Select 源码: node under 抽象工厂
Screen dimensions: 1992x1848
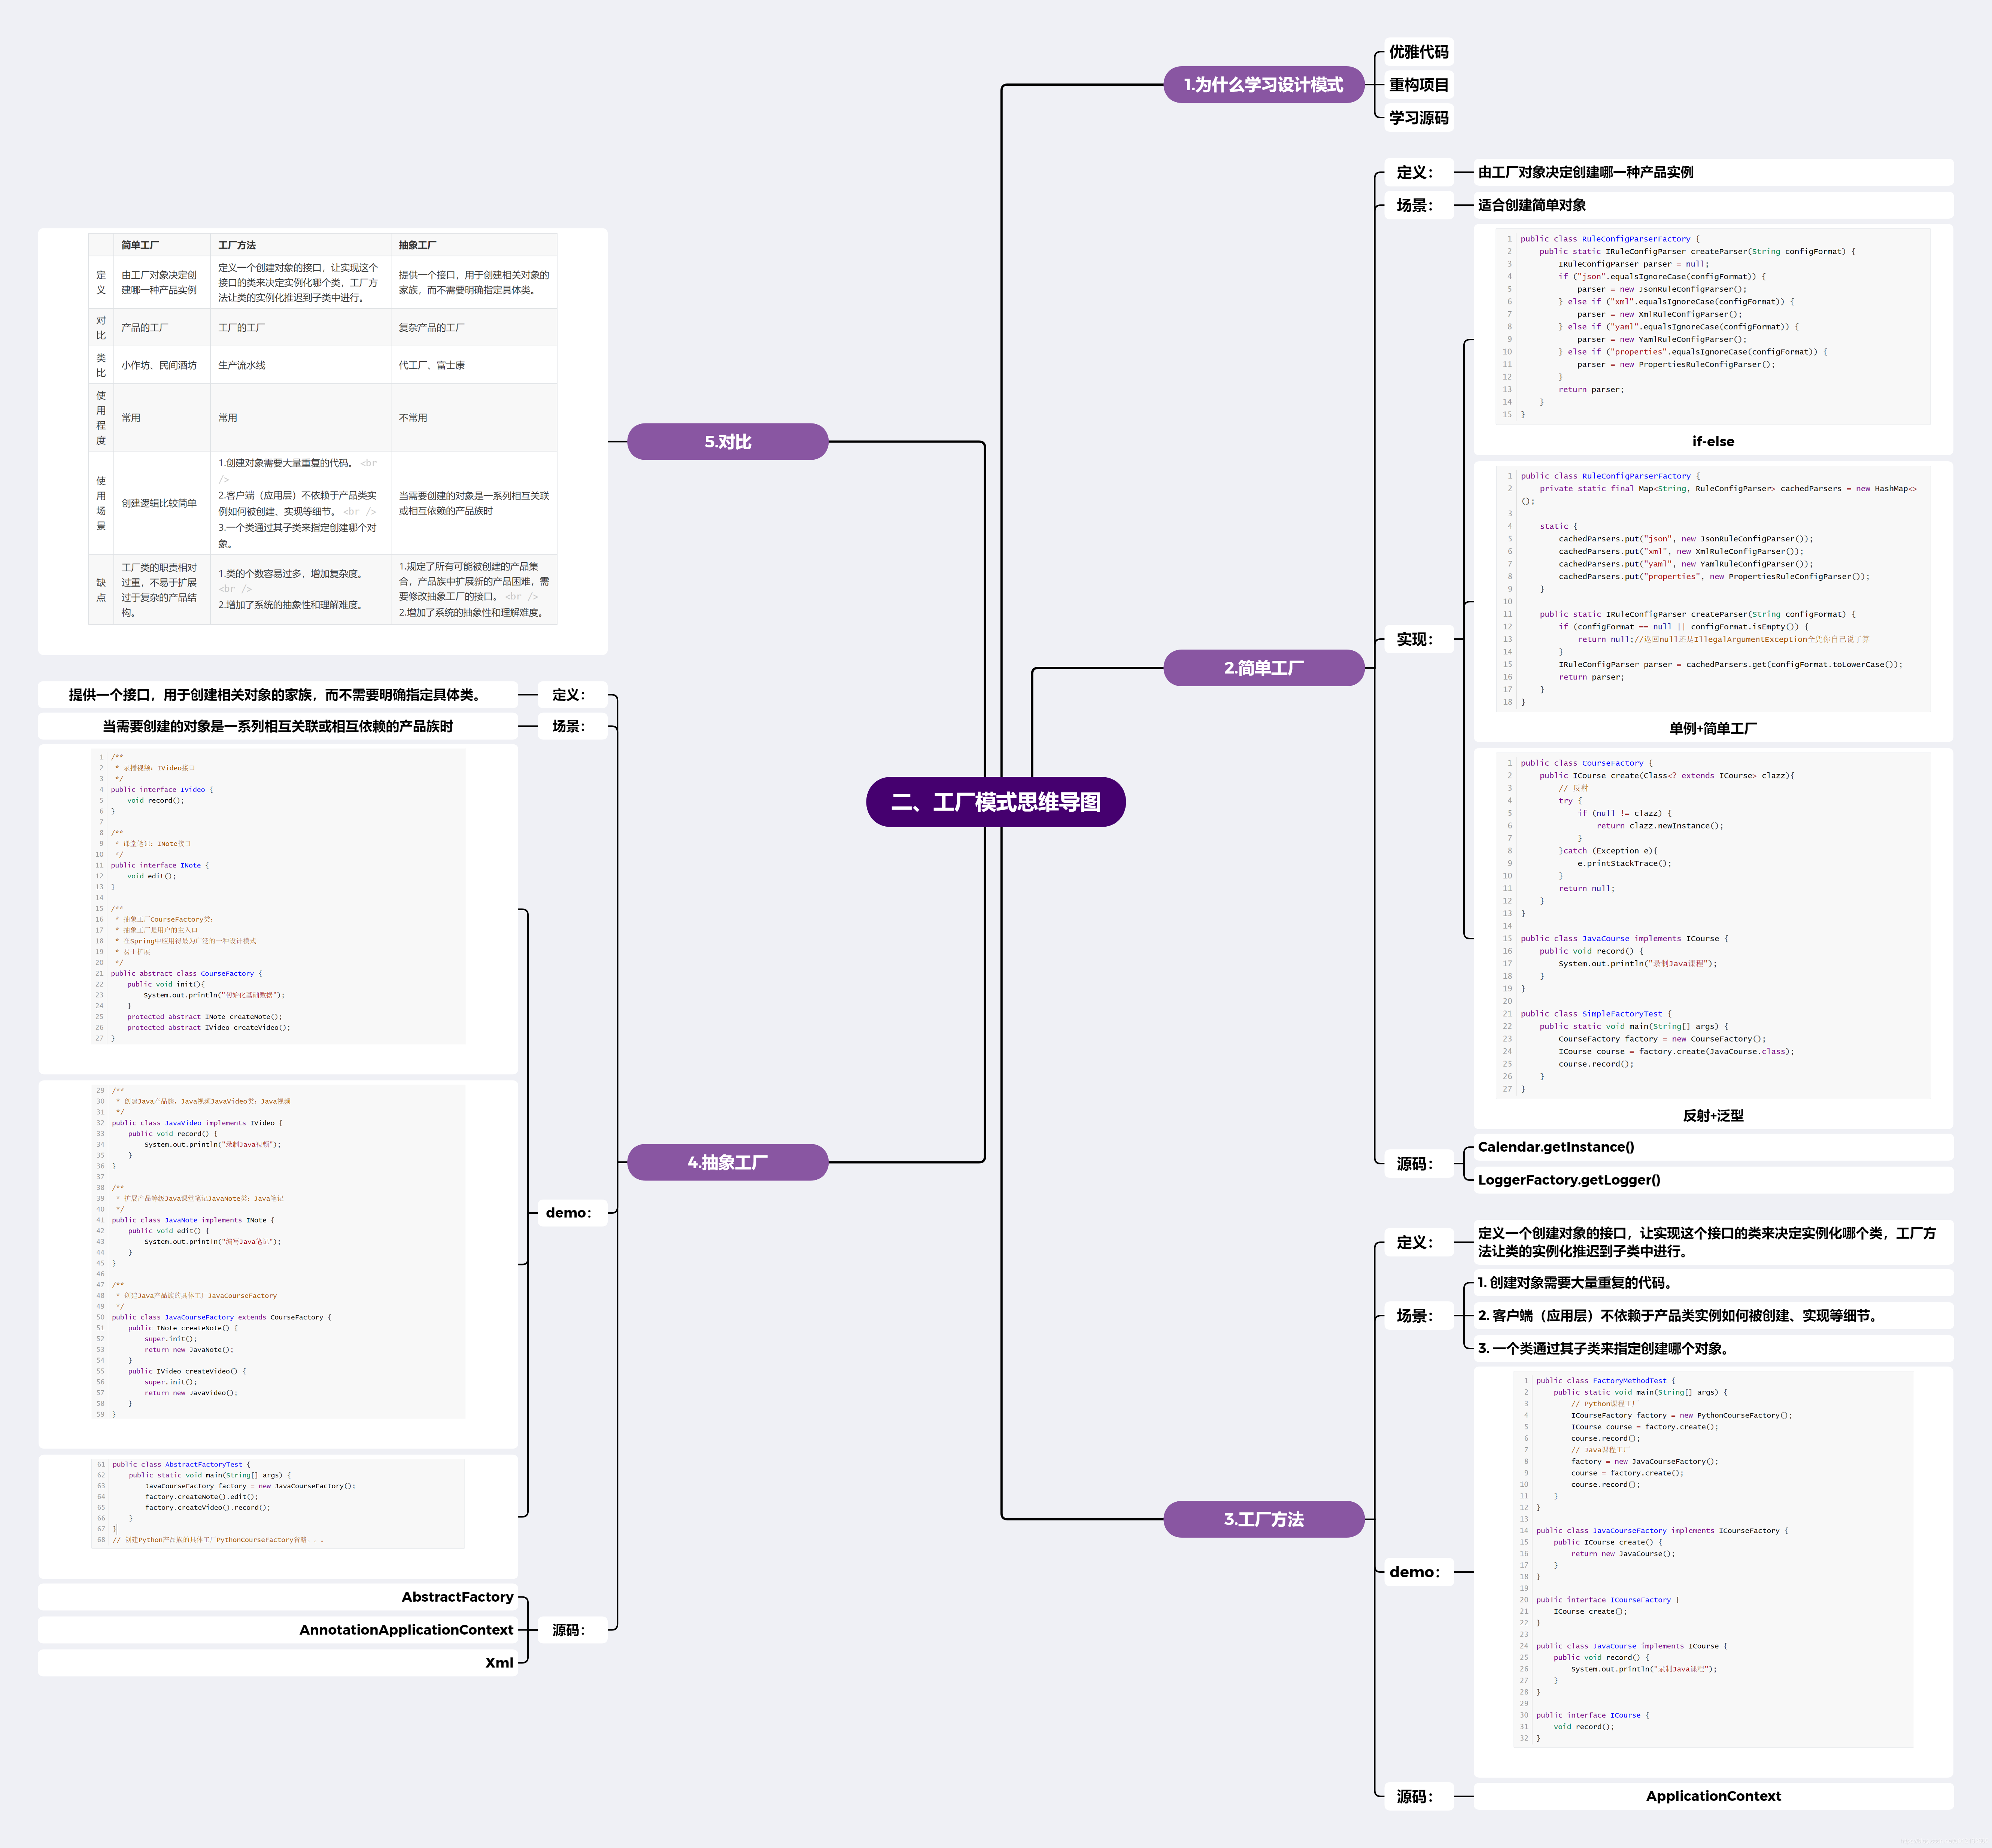coord(572,1630)
